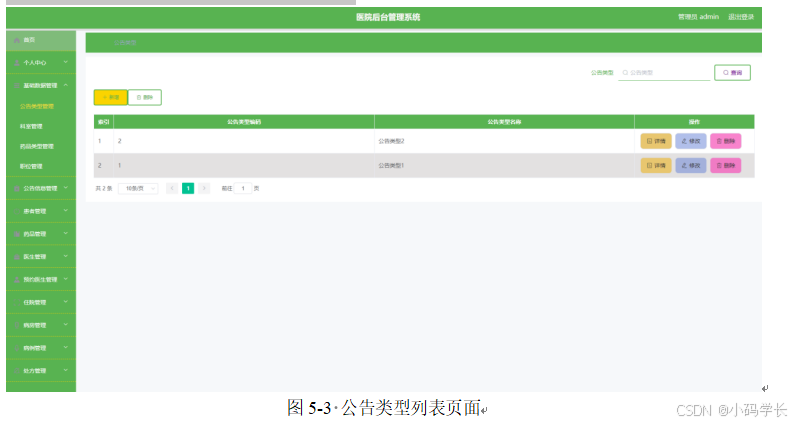
Task: Go to next page arrow
Action: tap(204, 188)
